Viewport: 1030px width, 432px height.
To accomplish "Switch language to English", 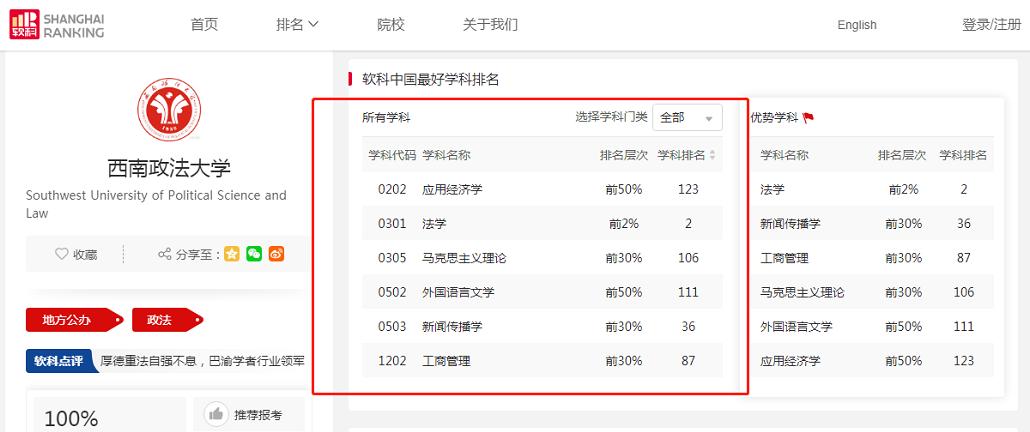I will (857, 25).
